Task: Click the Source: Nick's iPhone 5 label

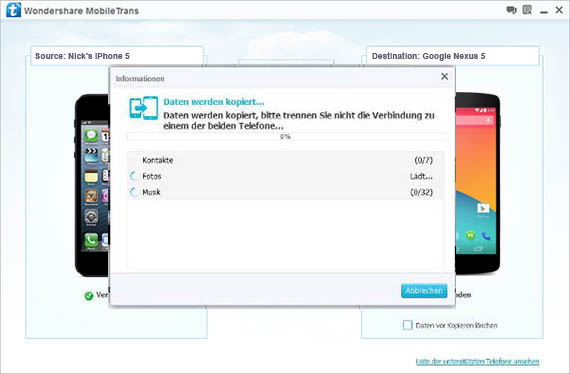Action: tap(82, 56)
